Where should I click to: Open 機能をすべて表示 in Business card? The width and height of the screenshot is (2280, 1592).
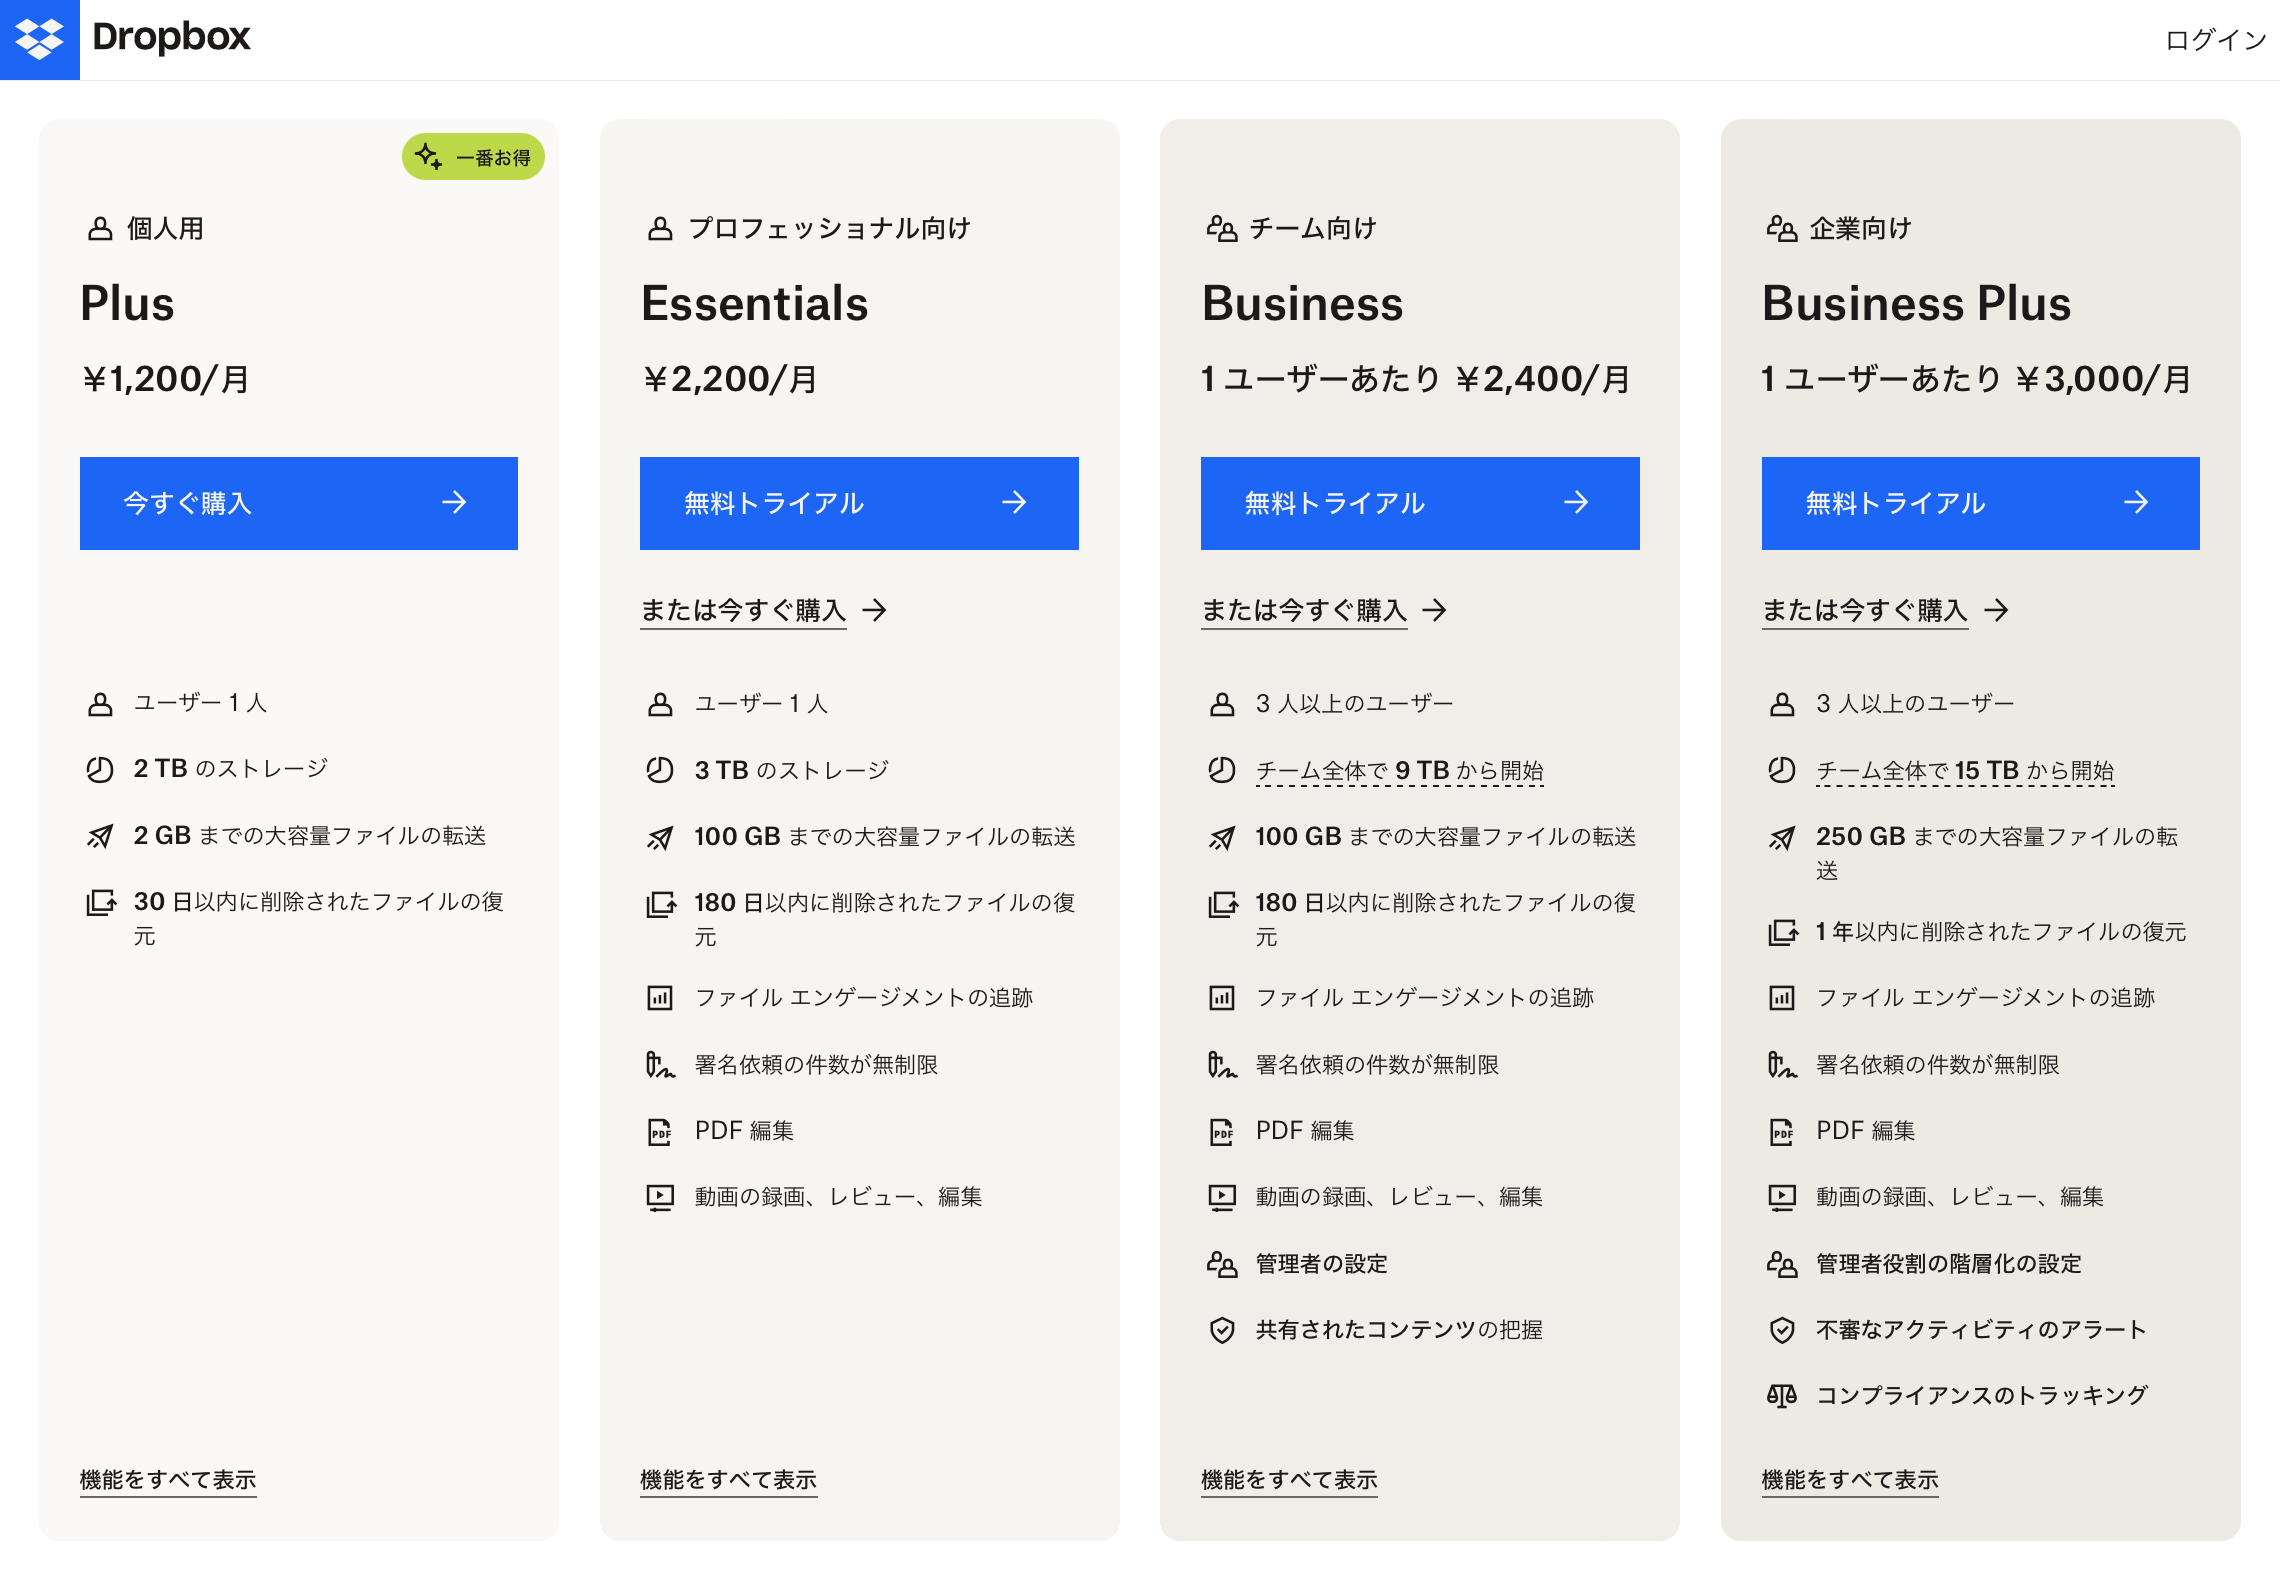[x=1289, y=1479]
